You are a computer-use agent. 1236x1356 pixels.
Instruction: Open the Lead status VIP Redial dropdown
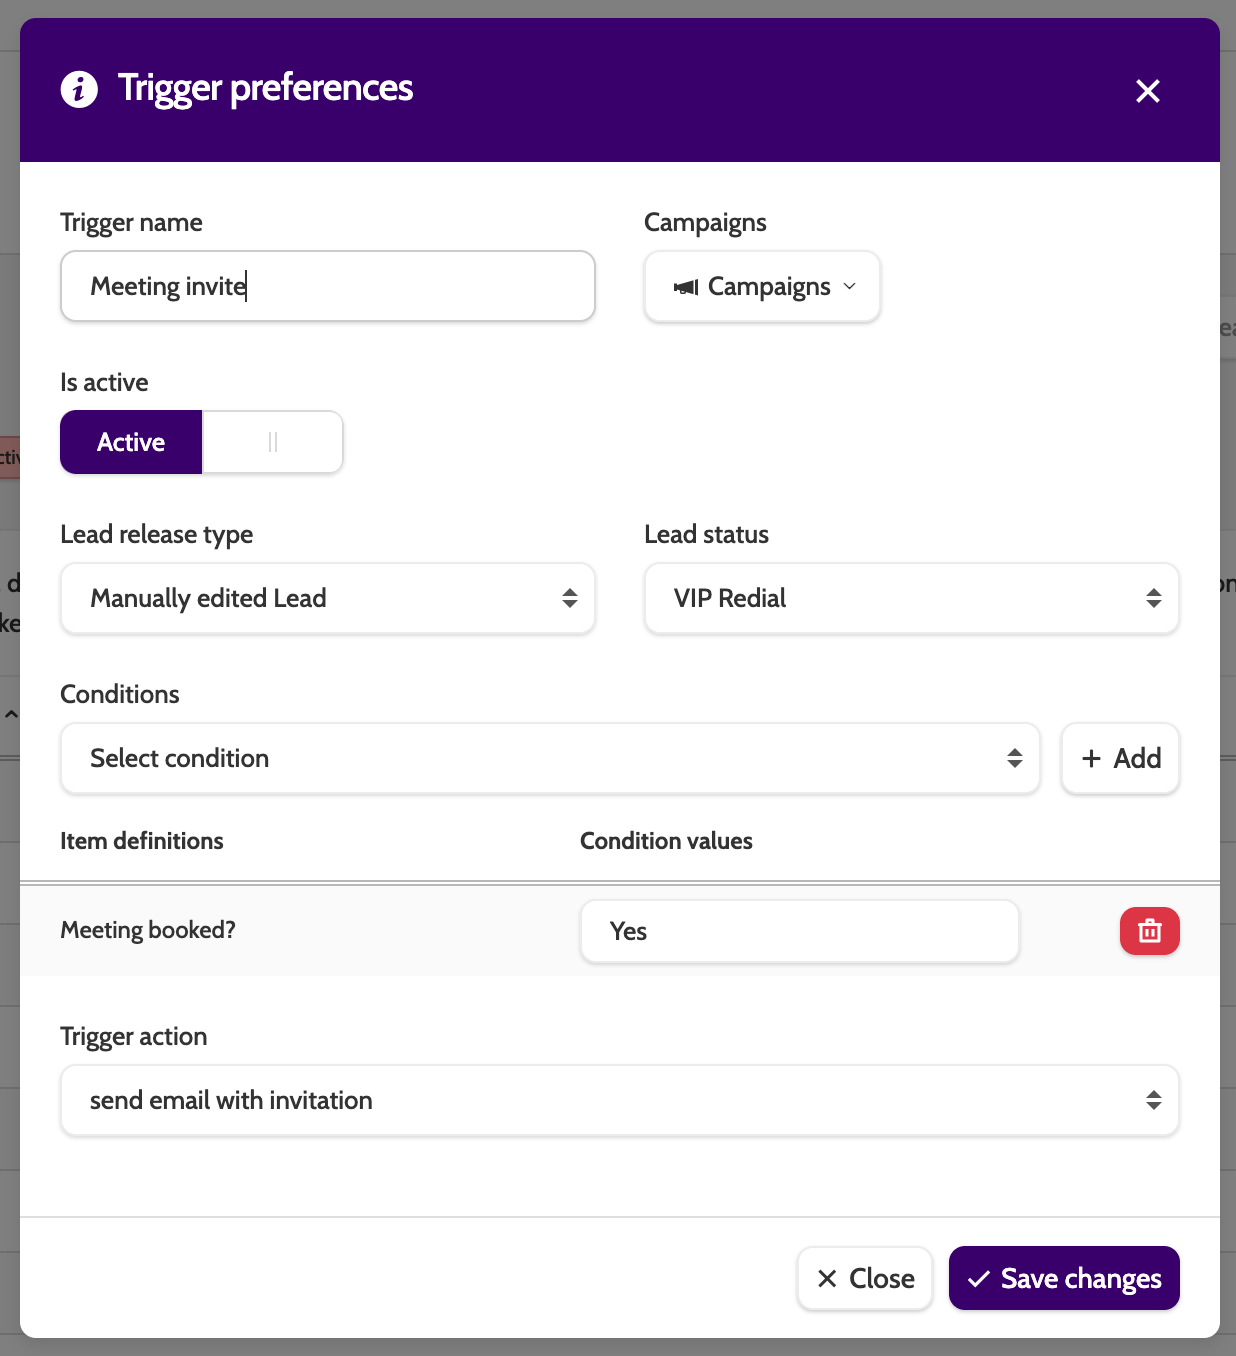tap(911, 598)
